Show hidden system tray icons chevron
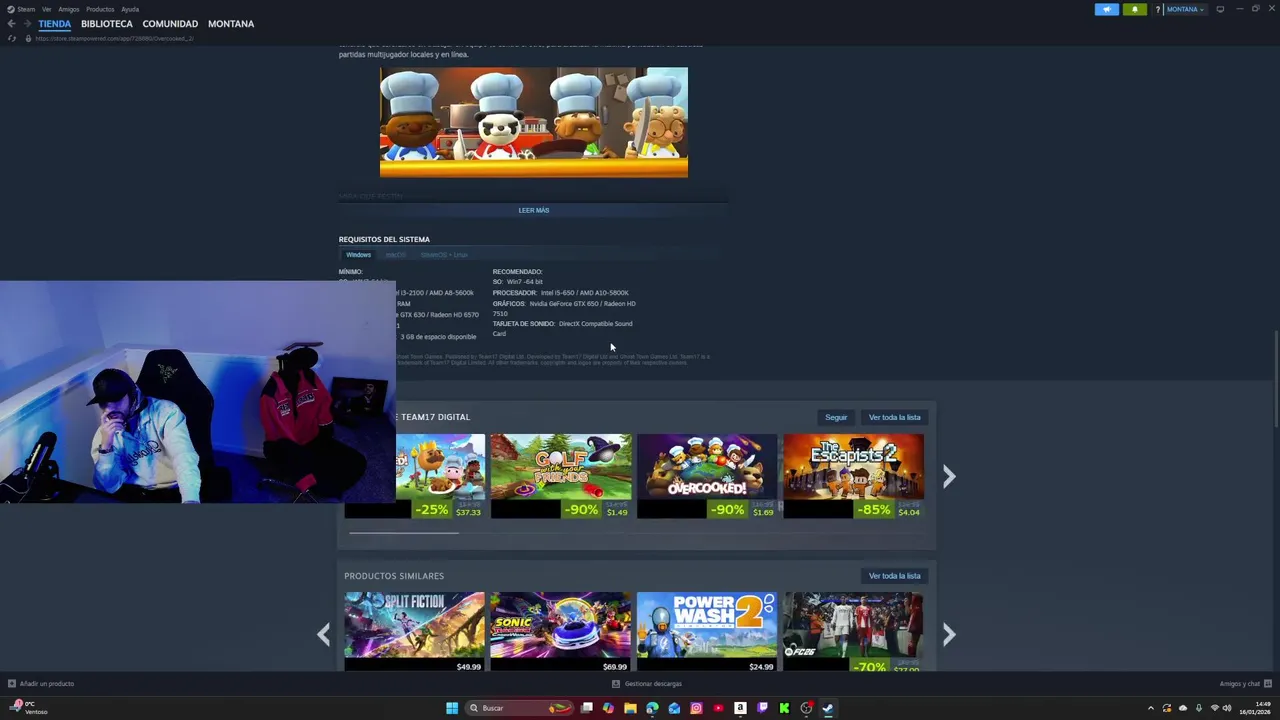The height and width of the screenshot is (720, 1280). click(1150, 708)
